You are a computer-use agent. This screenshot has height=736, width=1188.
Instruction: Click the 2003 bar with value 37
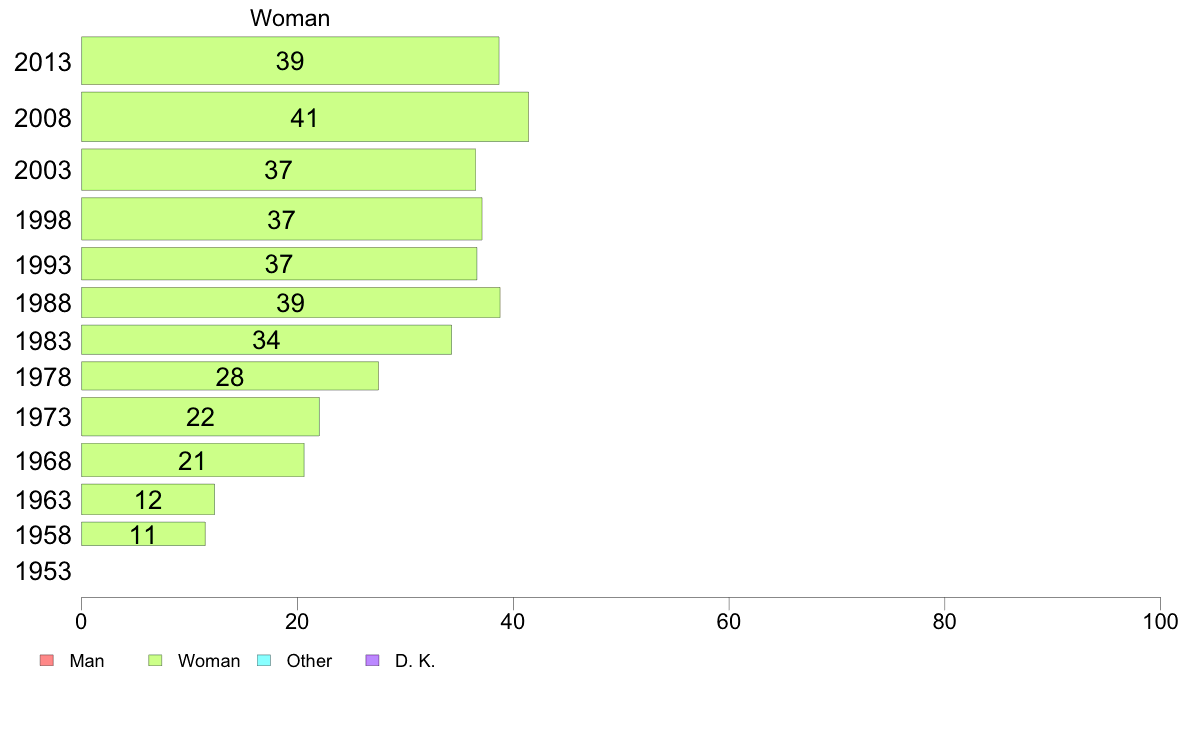(278, 170)
